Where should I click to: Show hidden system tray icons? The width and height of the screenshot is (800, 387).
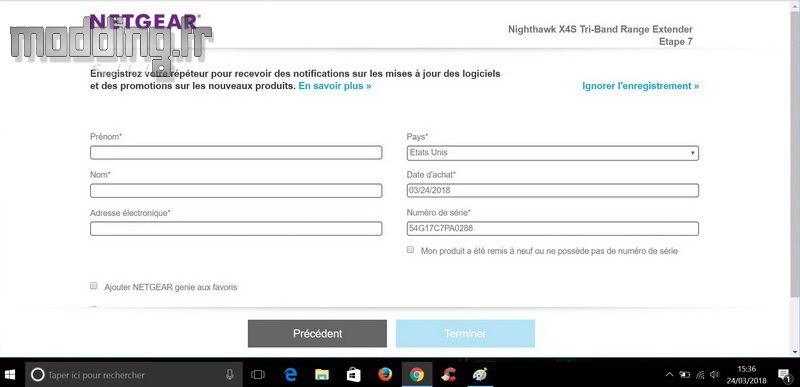pyautogui.click(x=669, y=375)
